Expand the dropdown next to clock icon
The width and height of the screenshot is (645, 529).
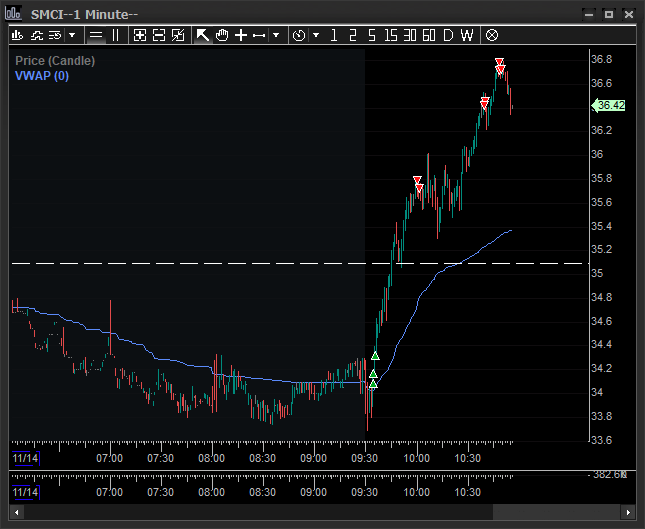click(x=316, y=35)
